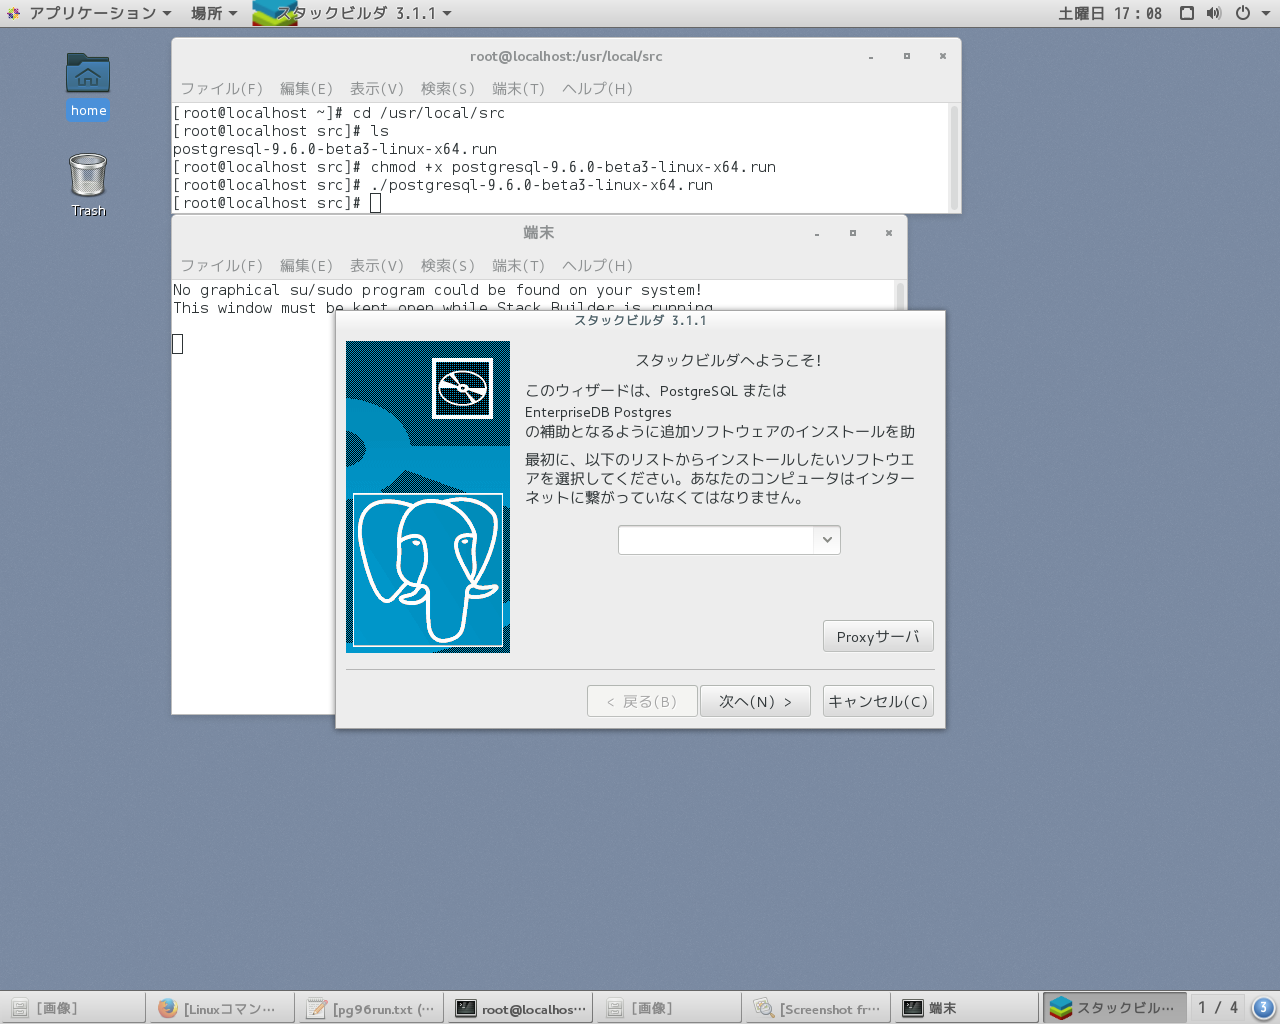1280x1024 pixels.
Task: Open 検索(S) menu in 端末 window
Action: (447, 266)
